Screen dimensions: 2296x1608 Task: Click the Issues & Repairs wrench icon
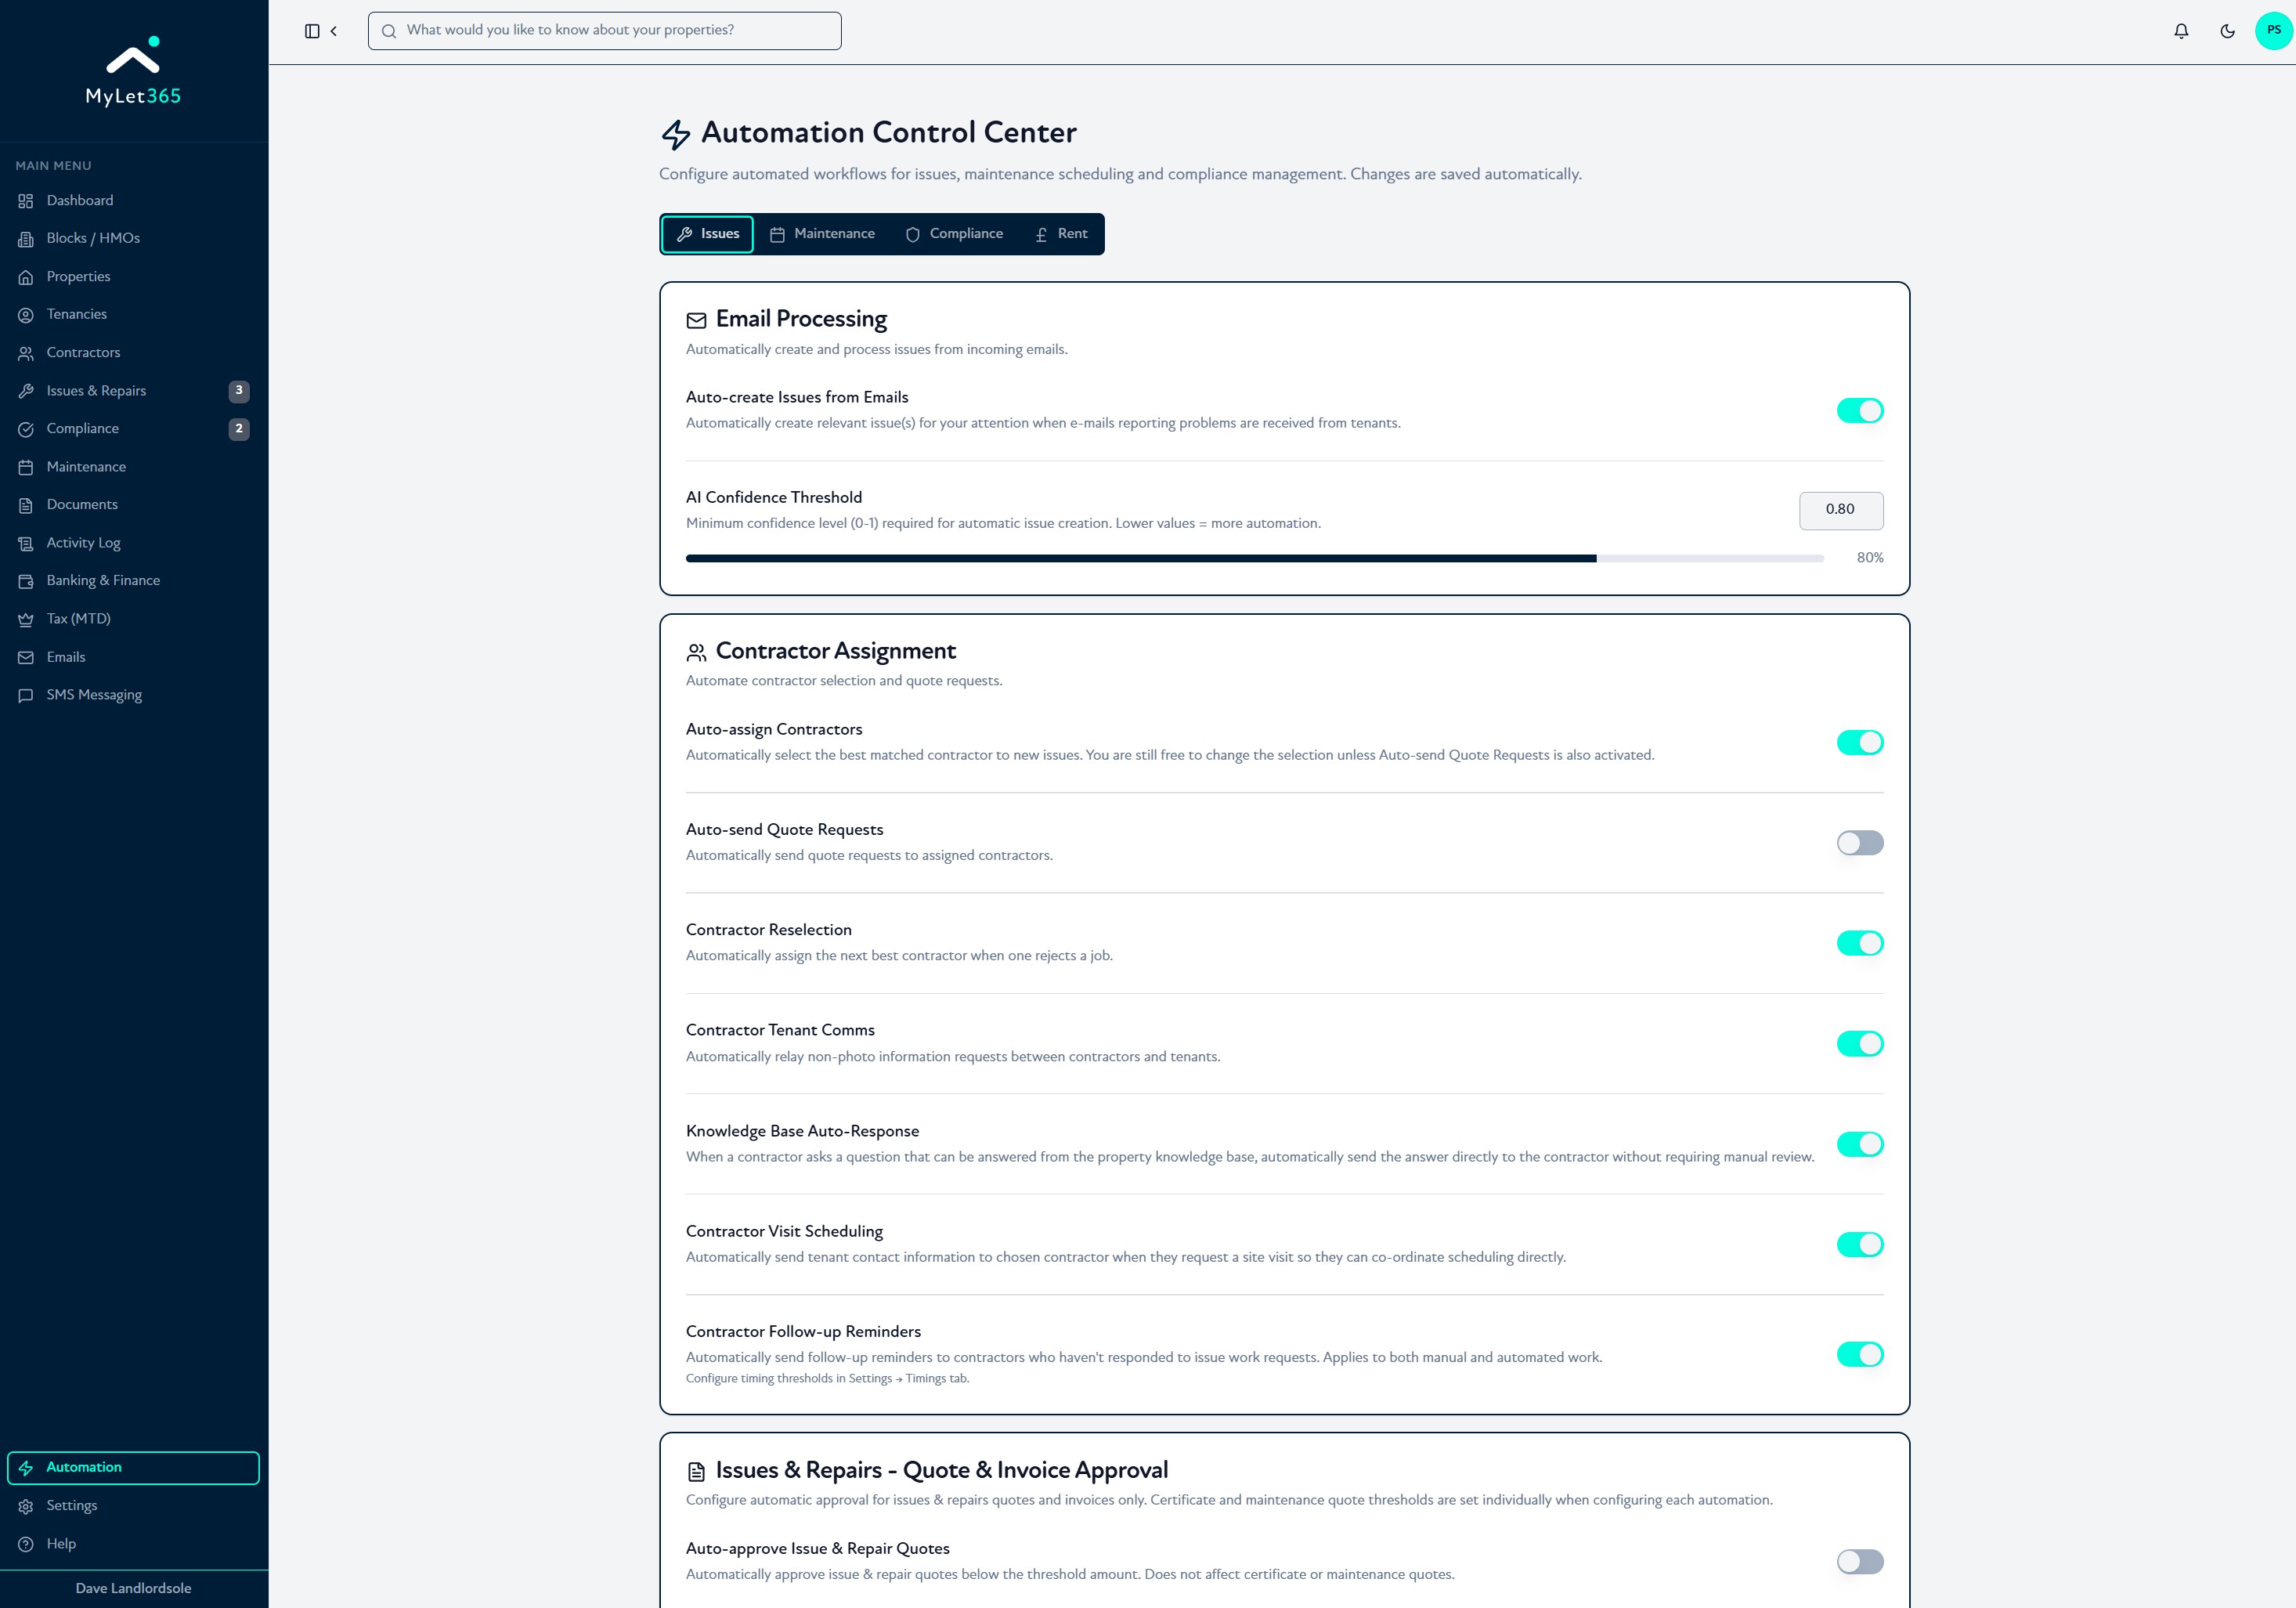[x=26, y=391]
